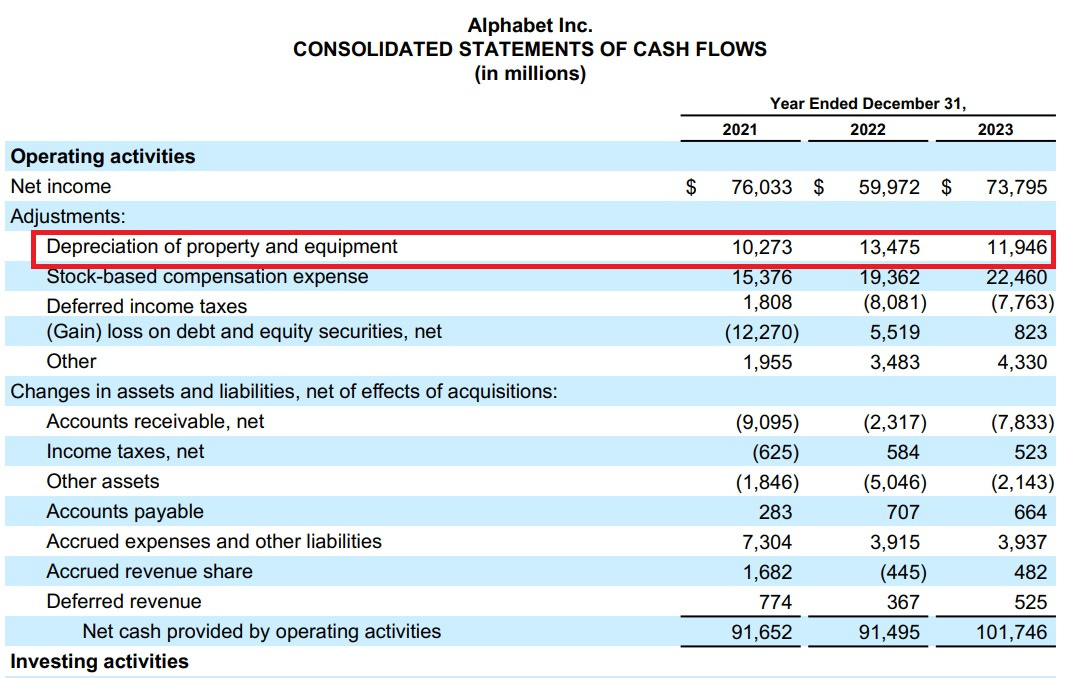The width and height of the screenshot is (1086, 678).
Task: Click Net income 2022 value 59,972
Action: coord(889,187)
